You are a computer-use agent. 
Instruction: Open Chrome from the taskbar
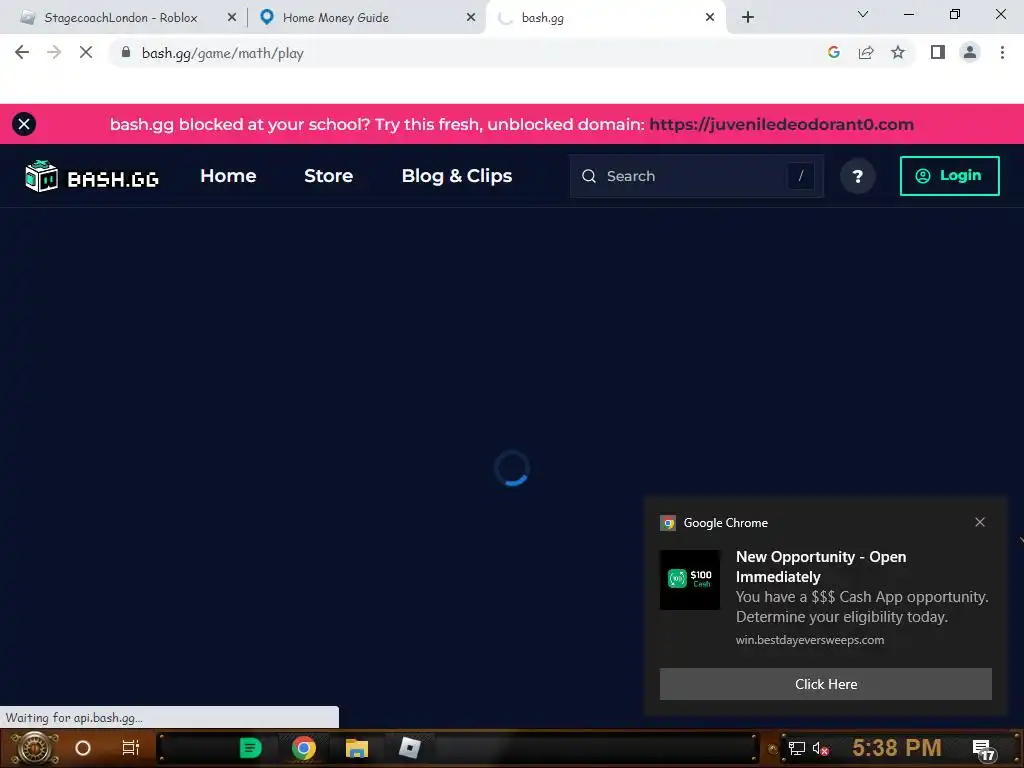(304, 748)
